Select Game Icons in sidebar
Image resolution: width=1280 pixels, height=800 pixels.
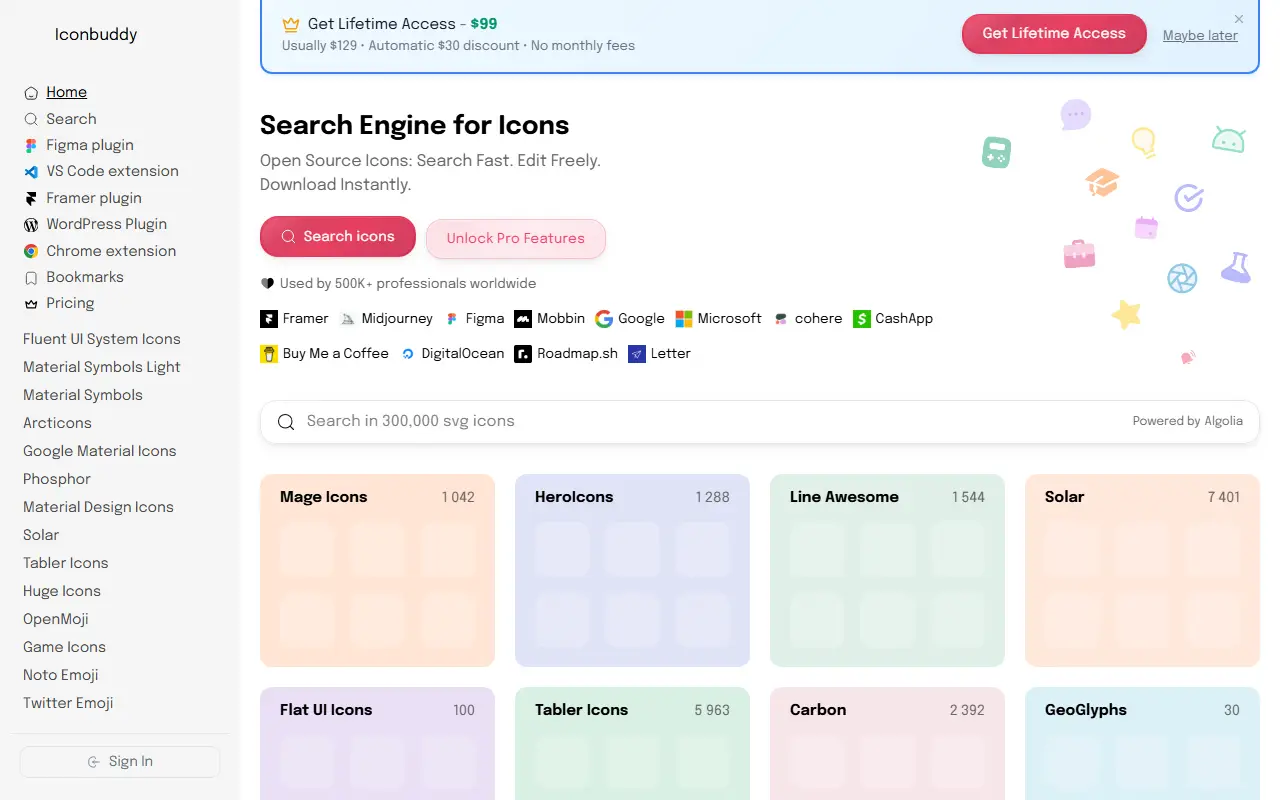pyautogui.click(x=64, y=647)
